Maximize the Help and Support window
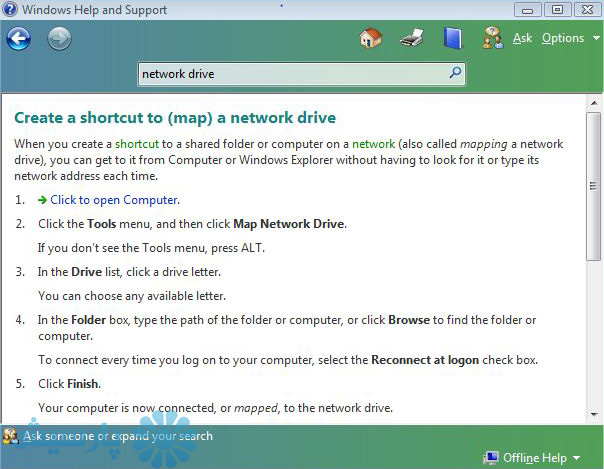The height and width of the screenshot is (469, 604). 557,10
